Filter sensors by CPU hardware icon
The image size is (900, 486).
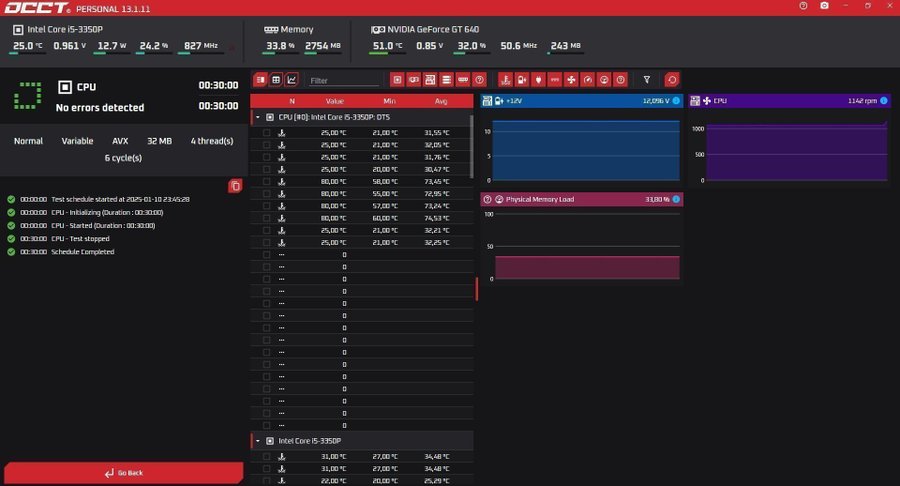[397, 80]
